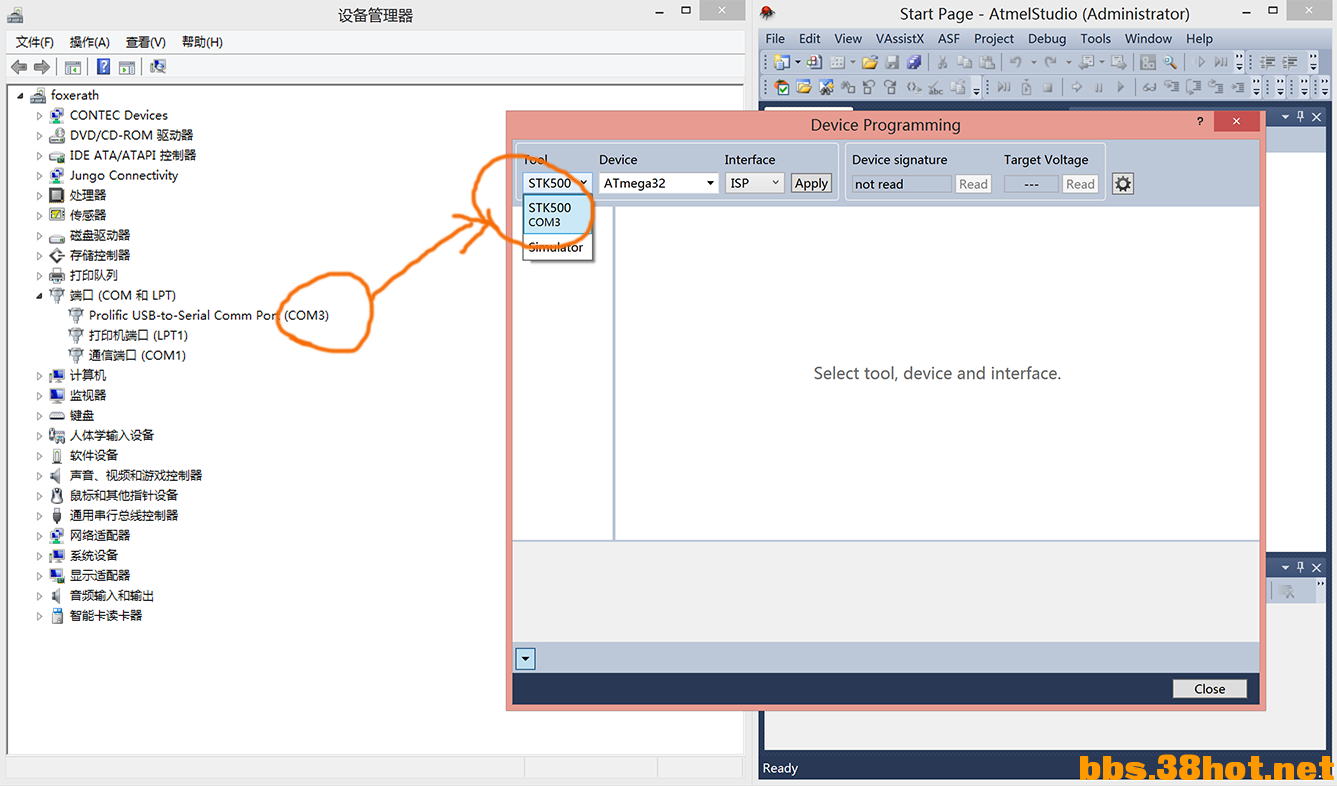The image size is (1337, 786).
Task: Select the DVD/CD-ROM 驱动器 tree item
Action: pyautogui.click(x=131, y=135)
